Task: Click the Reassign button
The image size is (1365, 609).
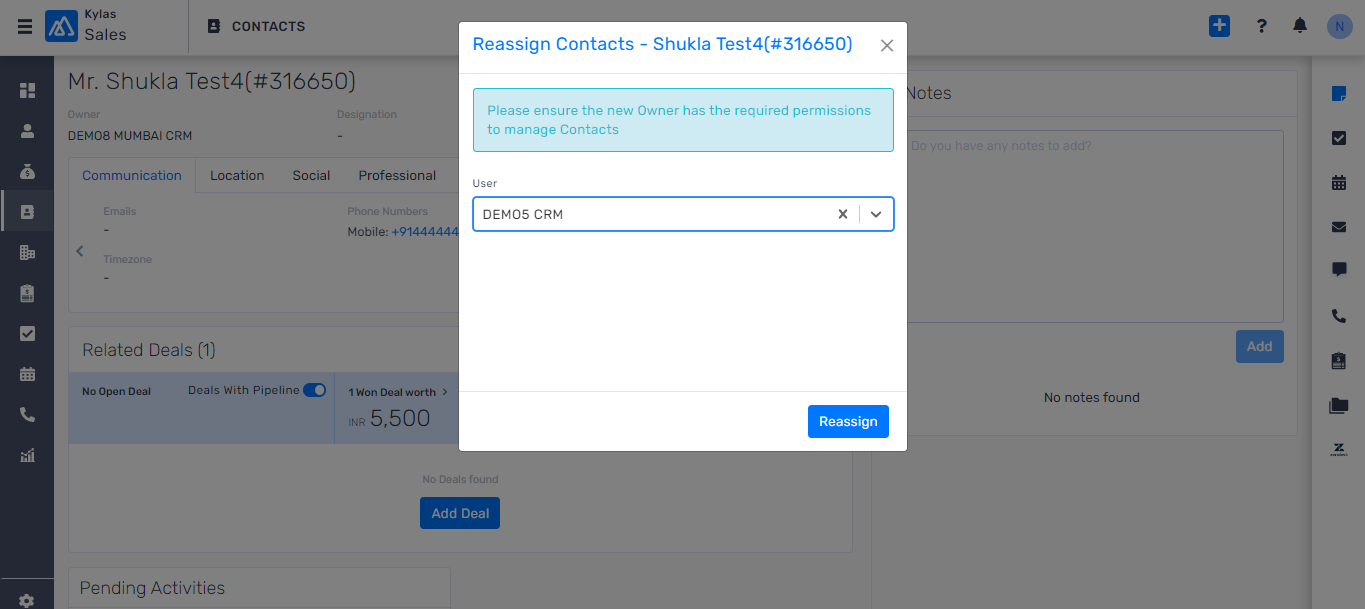Action: pos(848,421)
